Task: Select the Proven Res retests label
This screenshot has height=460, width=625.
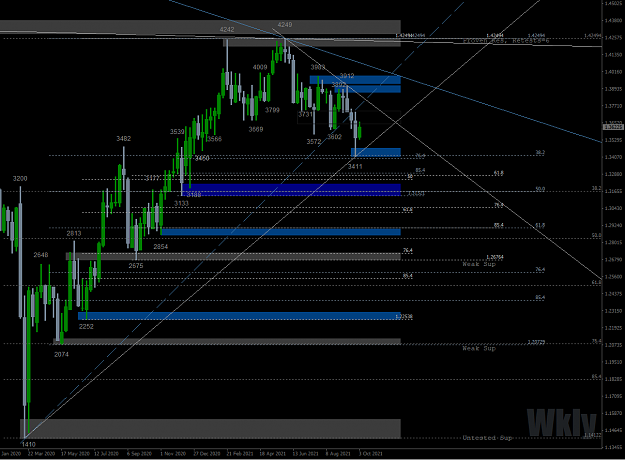Action: tap(506, 41)
